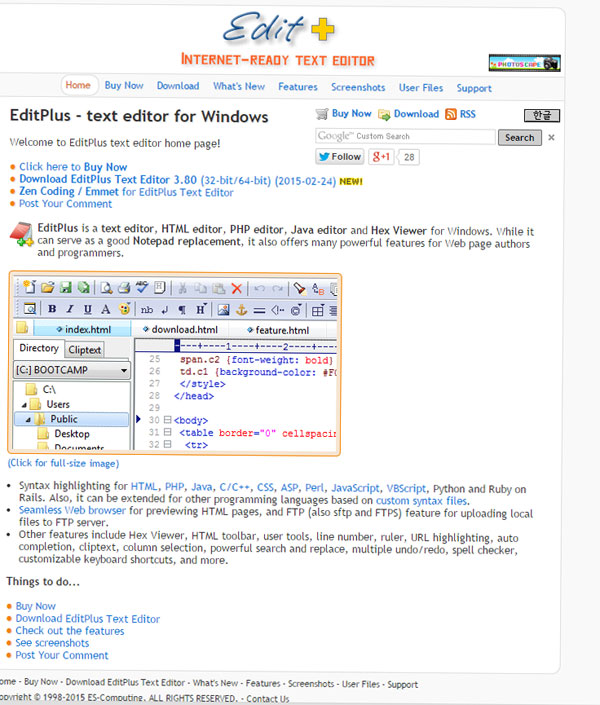Click the "Check out the features" link
Viewport: 600px width, 705px height.
[70, 631]
